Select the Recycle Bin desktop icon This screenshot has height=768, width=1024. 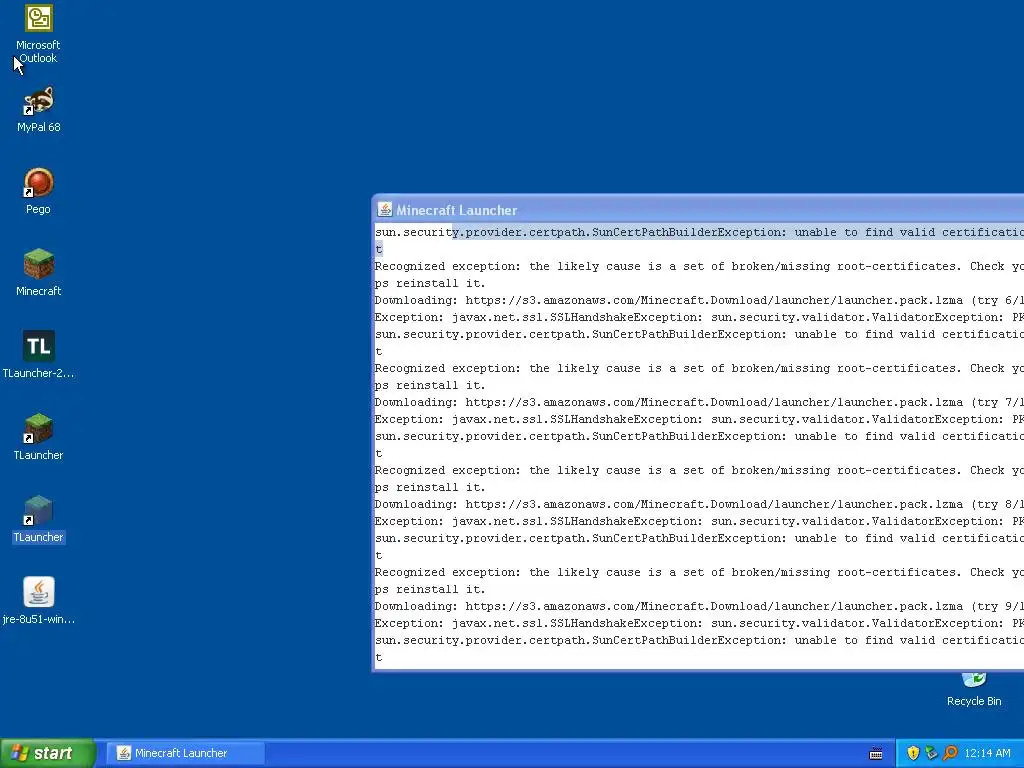pyautogui.click(x=974, y=689)
